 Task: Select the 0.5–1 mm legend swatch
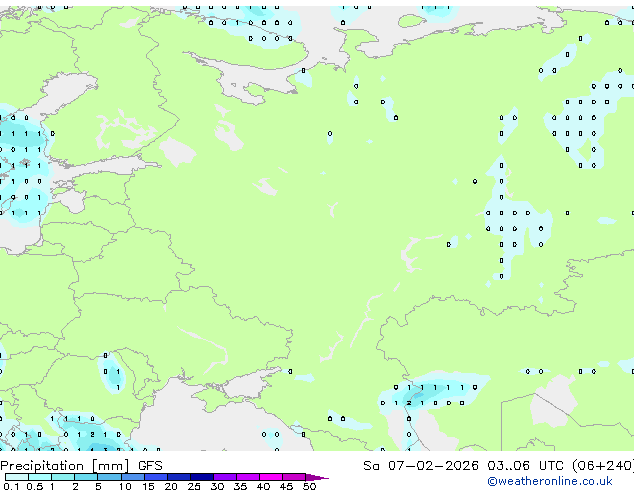(x=40, y=477)
